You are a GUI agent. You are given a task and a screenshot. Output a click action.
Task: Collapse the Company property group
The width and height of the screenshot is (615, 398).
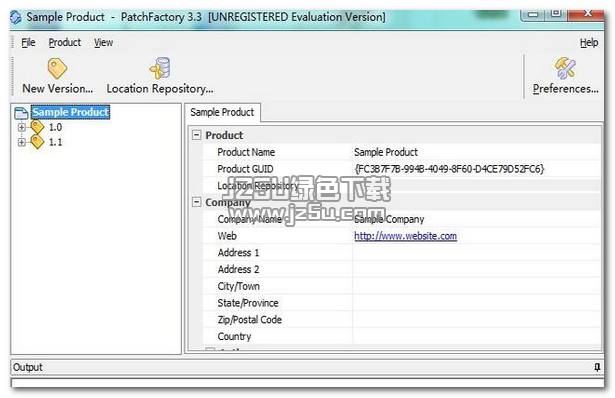197,202
